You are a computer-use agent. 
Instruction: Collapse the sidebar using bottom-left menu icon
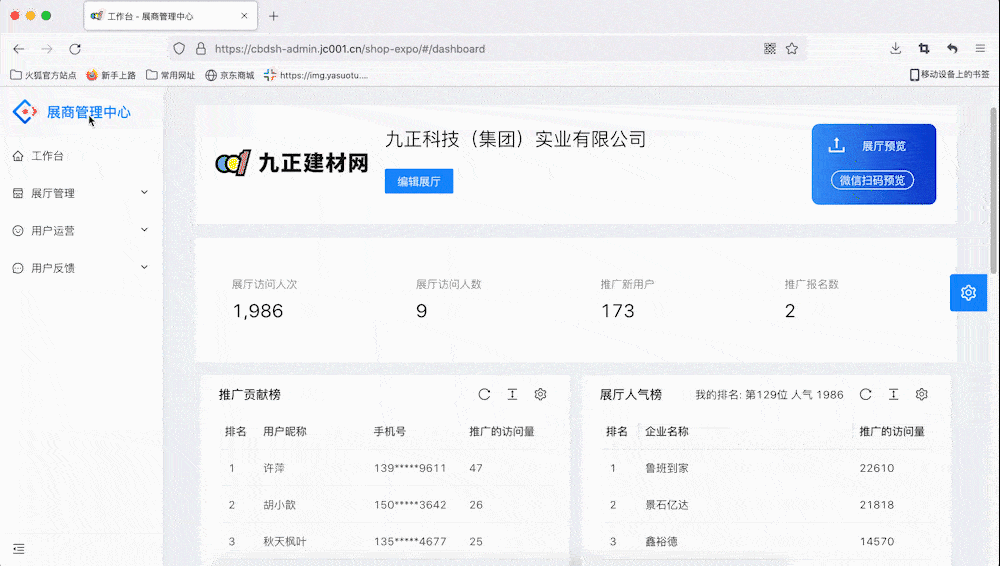coord(18,548)
